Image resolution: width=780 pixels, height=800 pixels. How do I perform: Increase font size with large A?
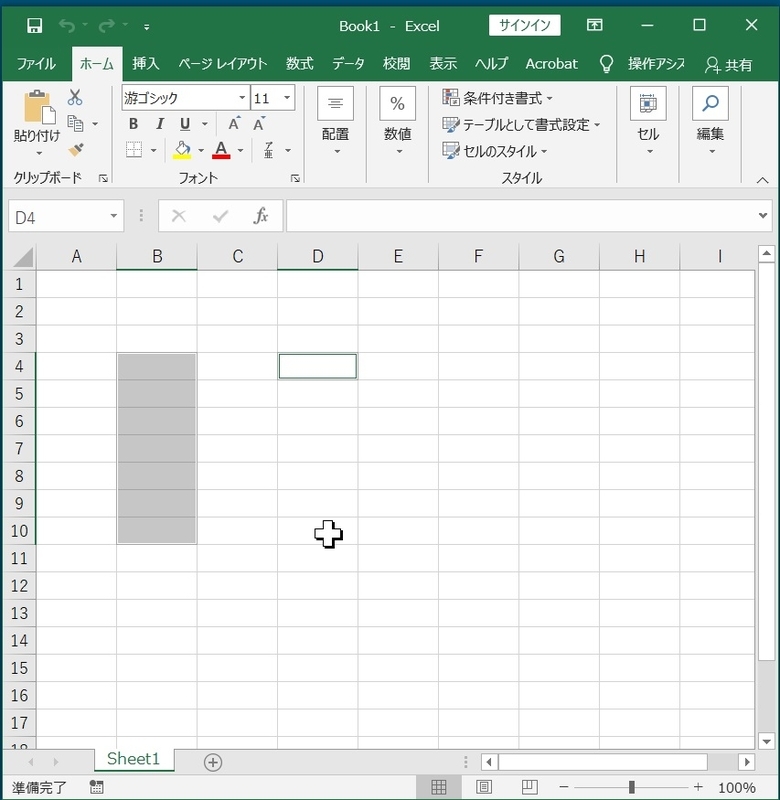click(x=234, y=124)
